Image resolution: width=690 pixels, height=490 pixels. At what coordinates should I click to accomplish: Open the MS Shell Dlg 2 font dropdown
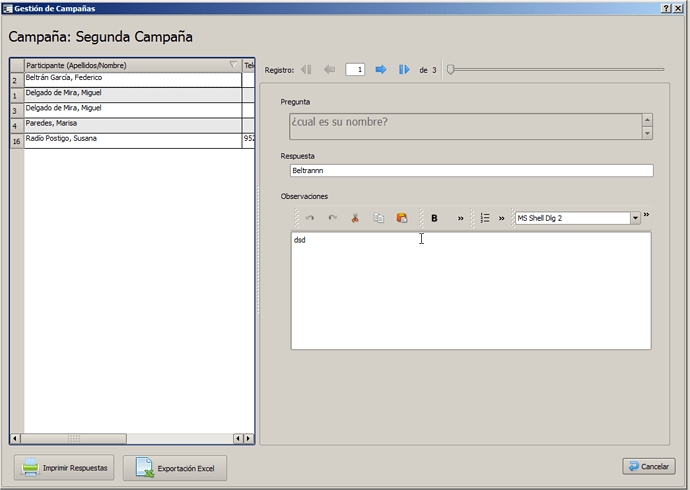[635, 218]
